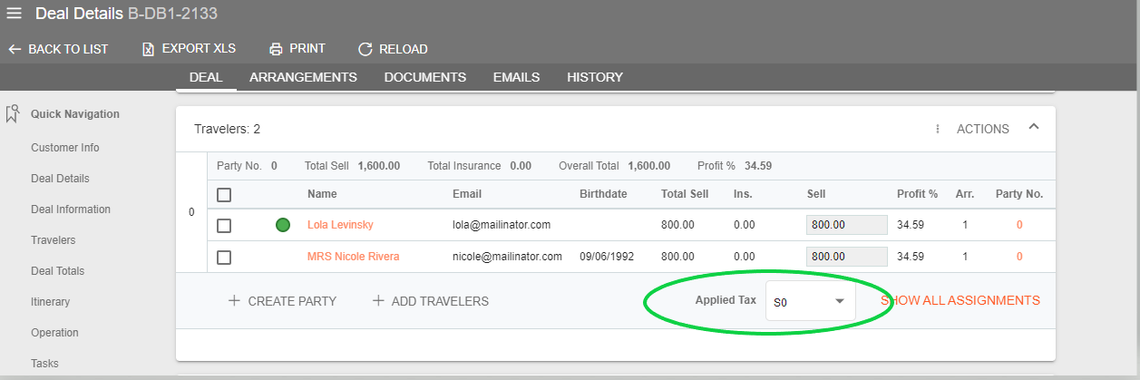Viewport: 1140px width, 380px height.
Task: Click the Reload button label
Action: [x=404, y=49]
